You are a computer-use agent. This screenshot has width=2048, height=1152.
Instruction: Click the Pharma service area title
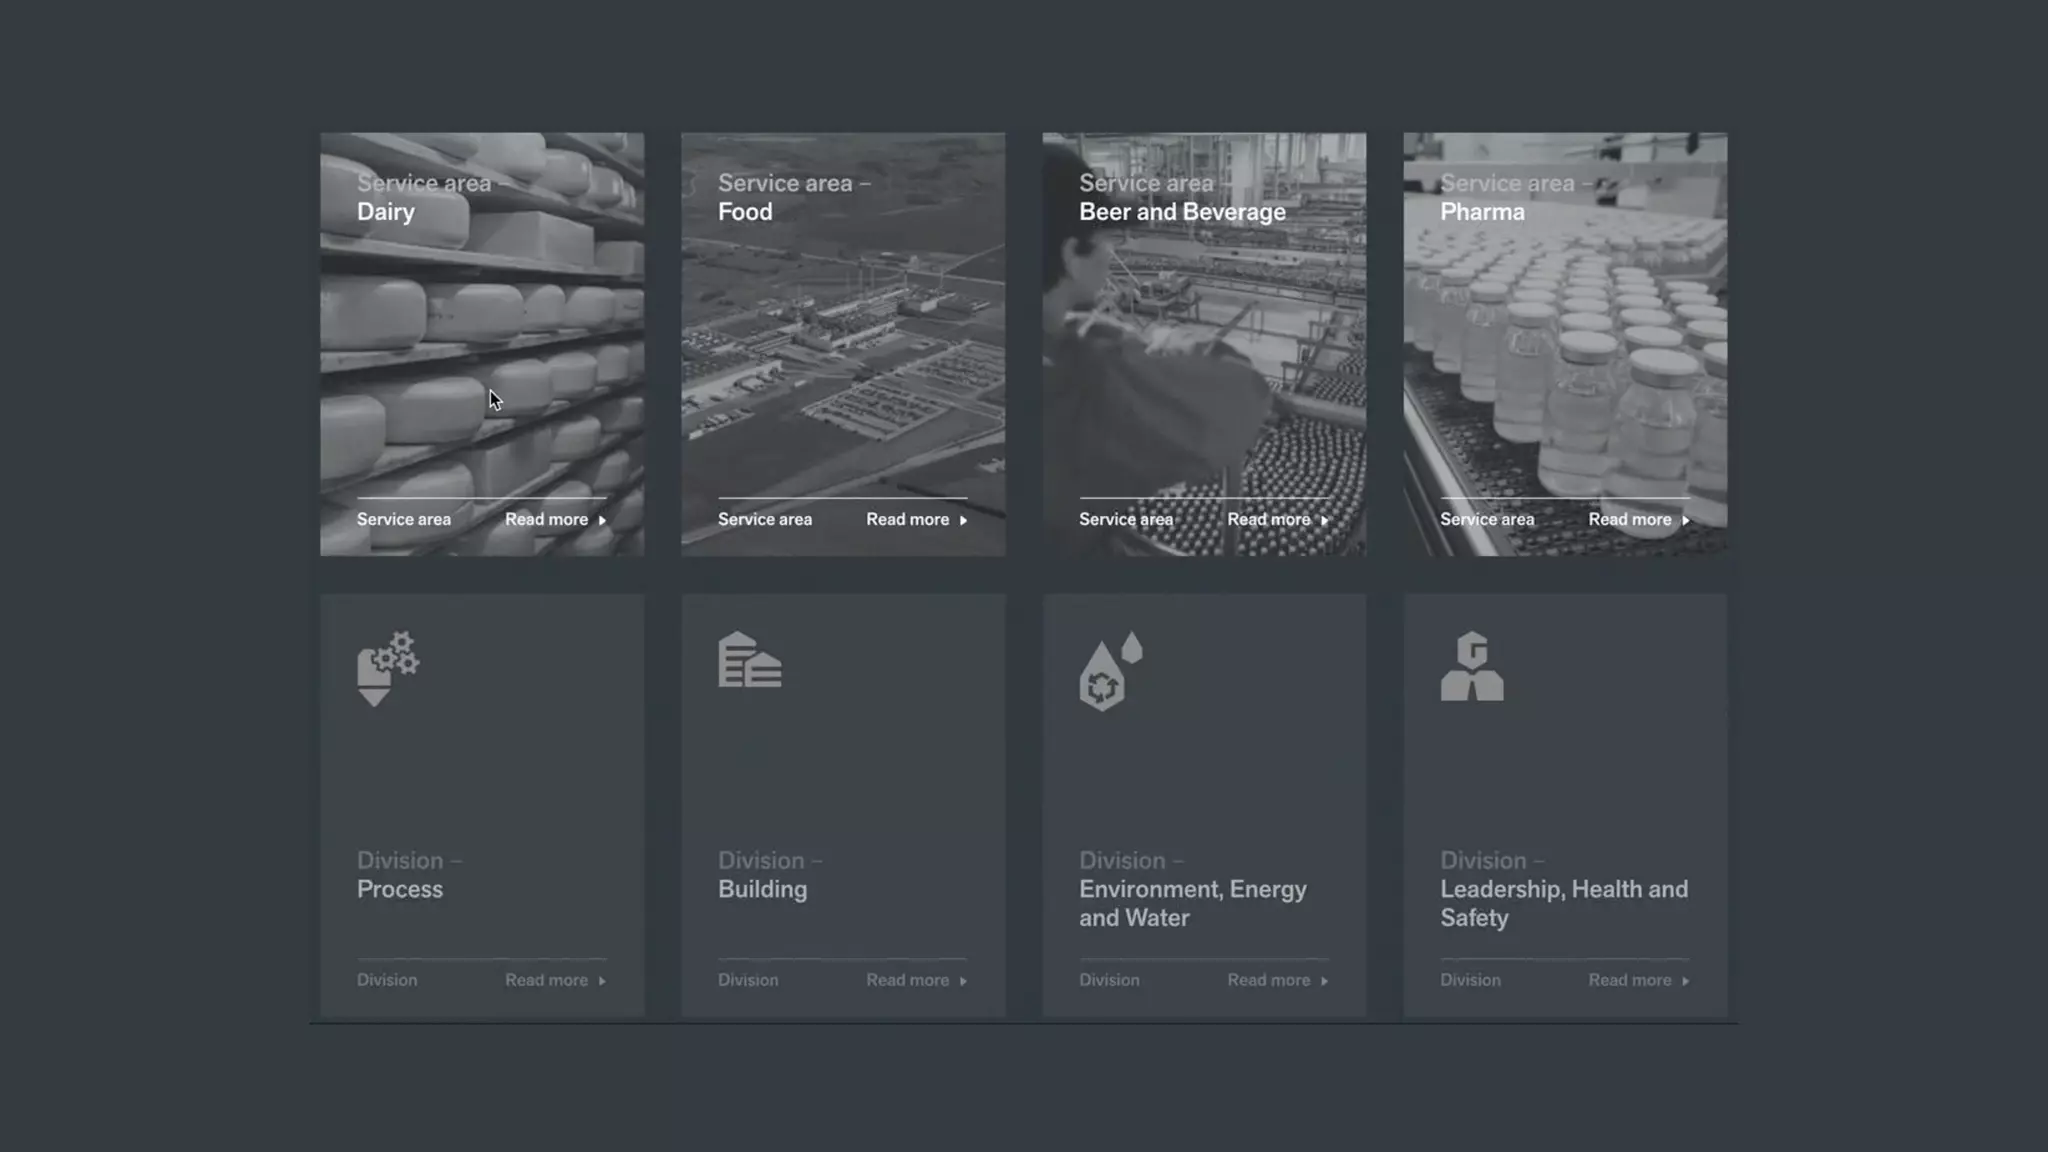tap(1482, 212)
